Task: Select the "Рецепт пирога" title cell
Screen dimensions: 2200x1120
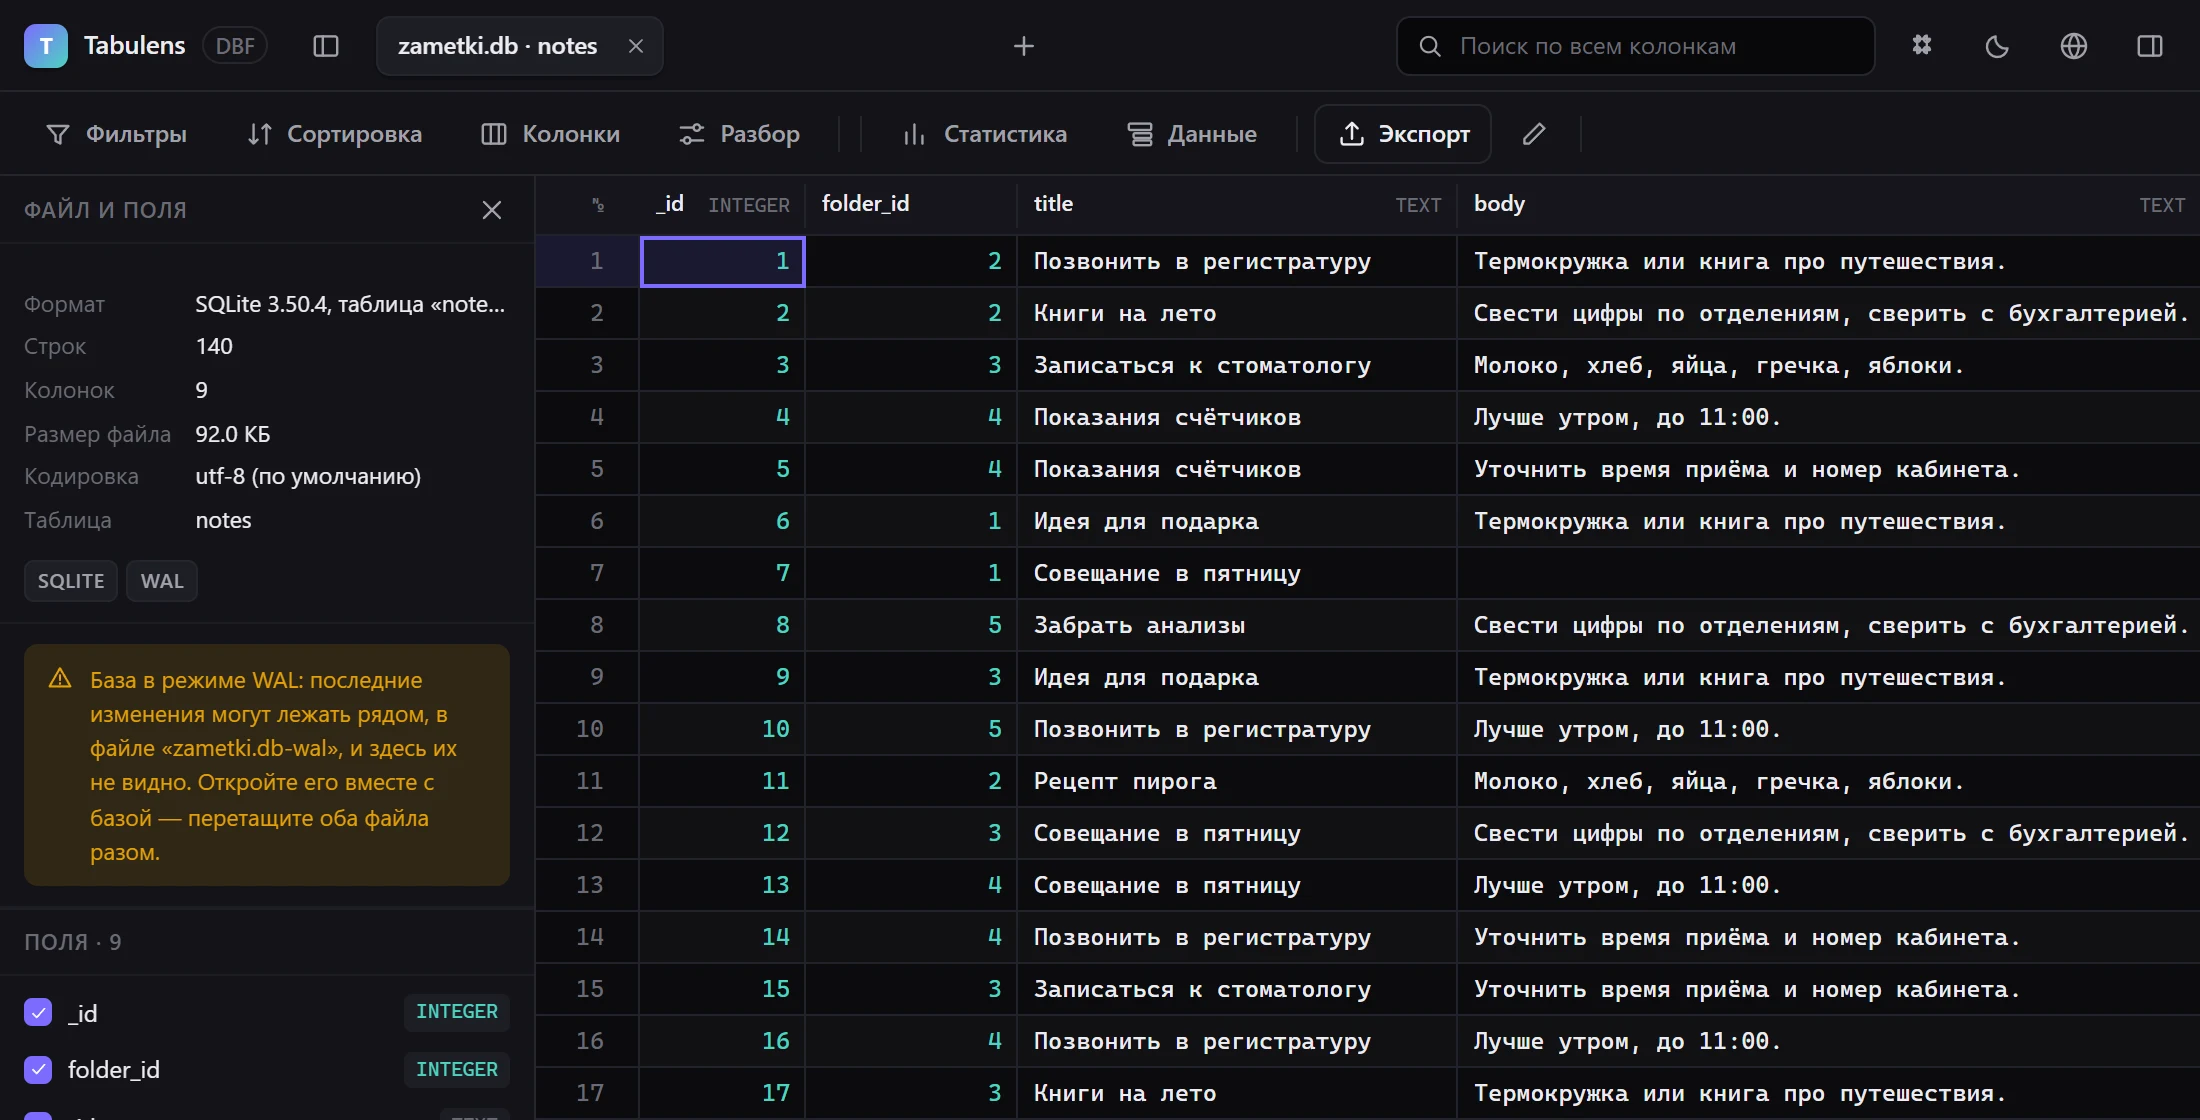Action: (1237, 781)
